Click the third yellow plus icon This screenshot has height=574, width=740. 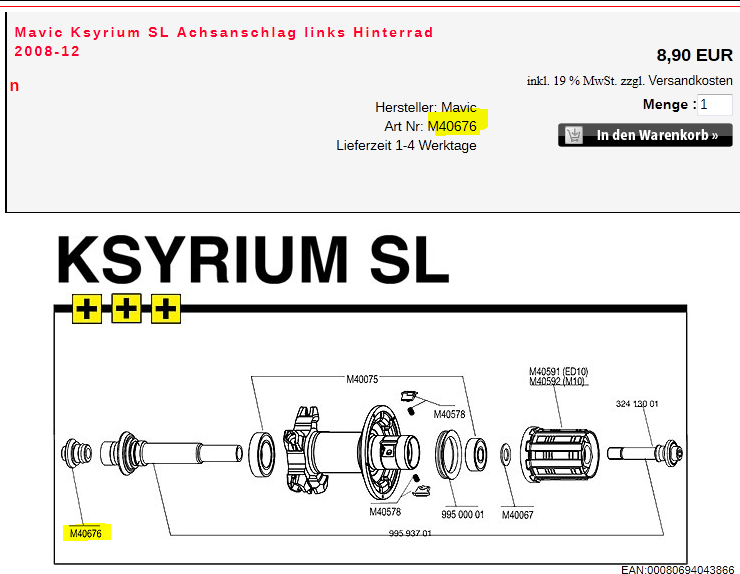point(165,309)
